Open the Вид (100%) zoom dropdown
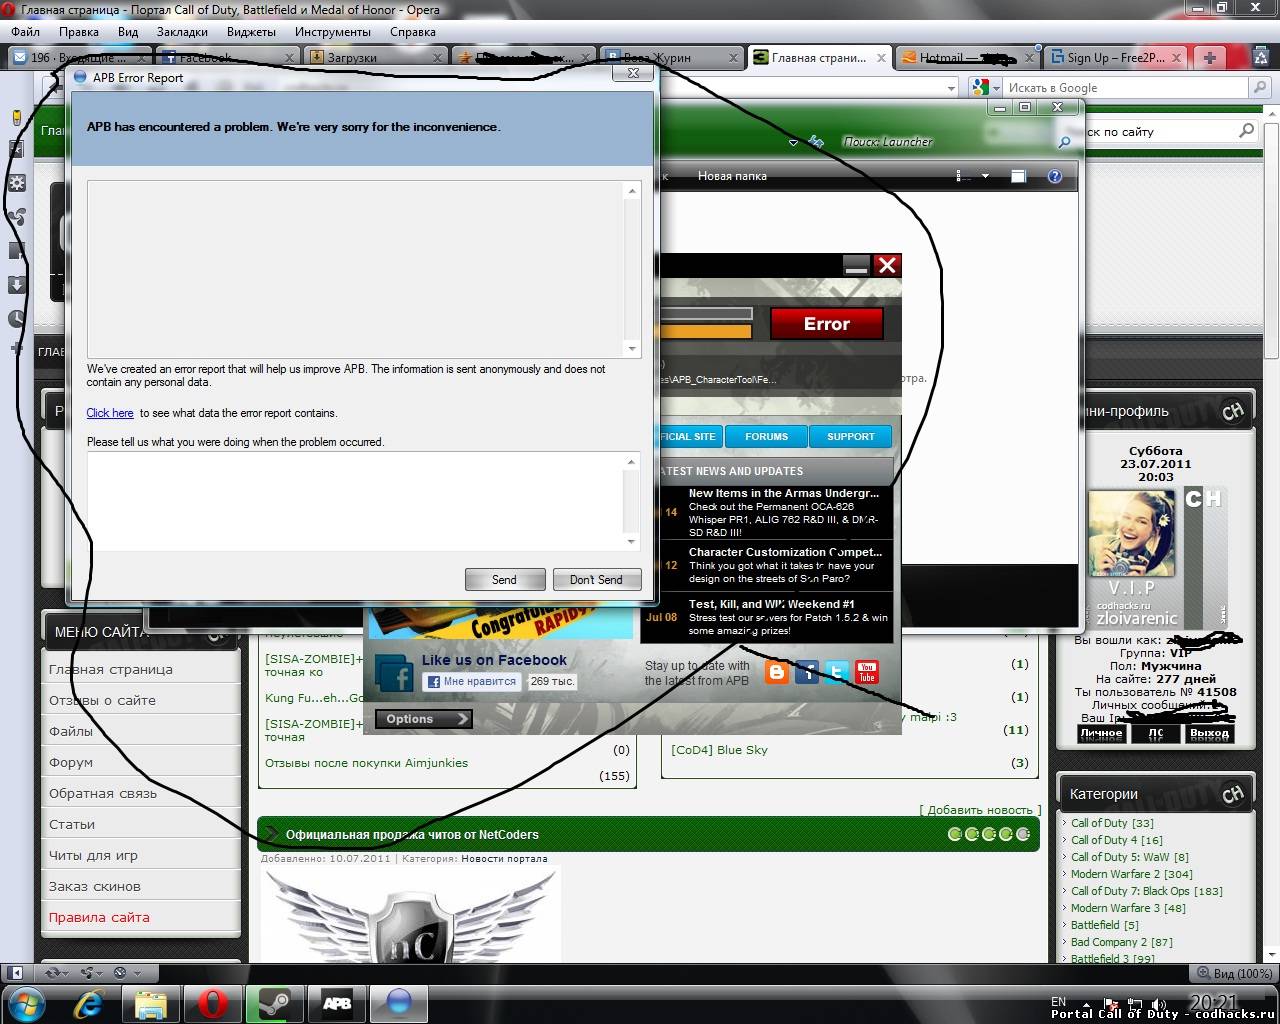Viewport: 1280px width, 1024px height. click(x=1233, y=972)
